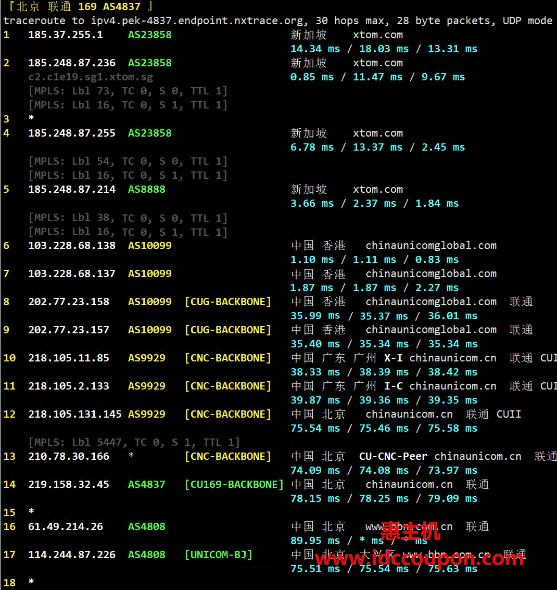
Task: Click MPLS line Lbl 73
Action: pos(128,91)
